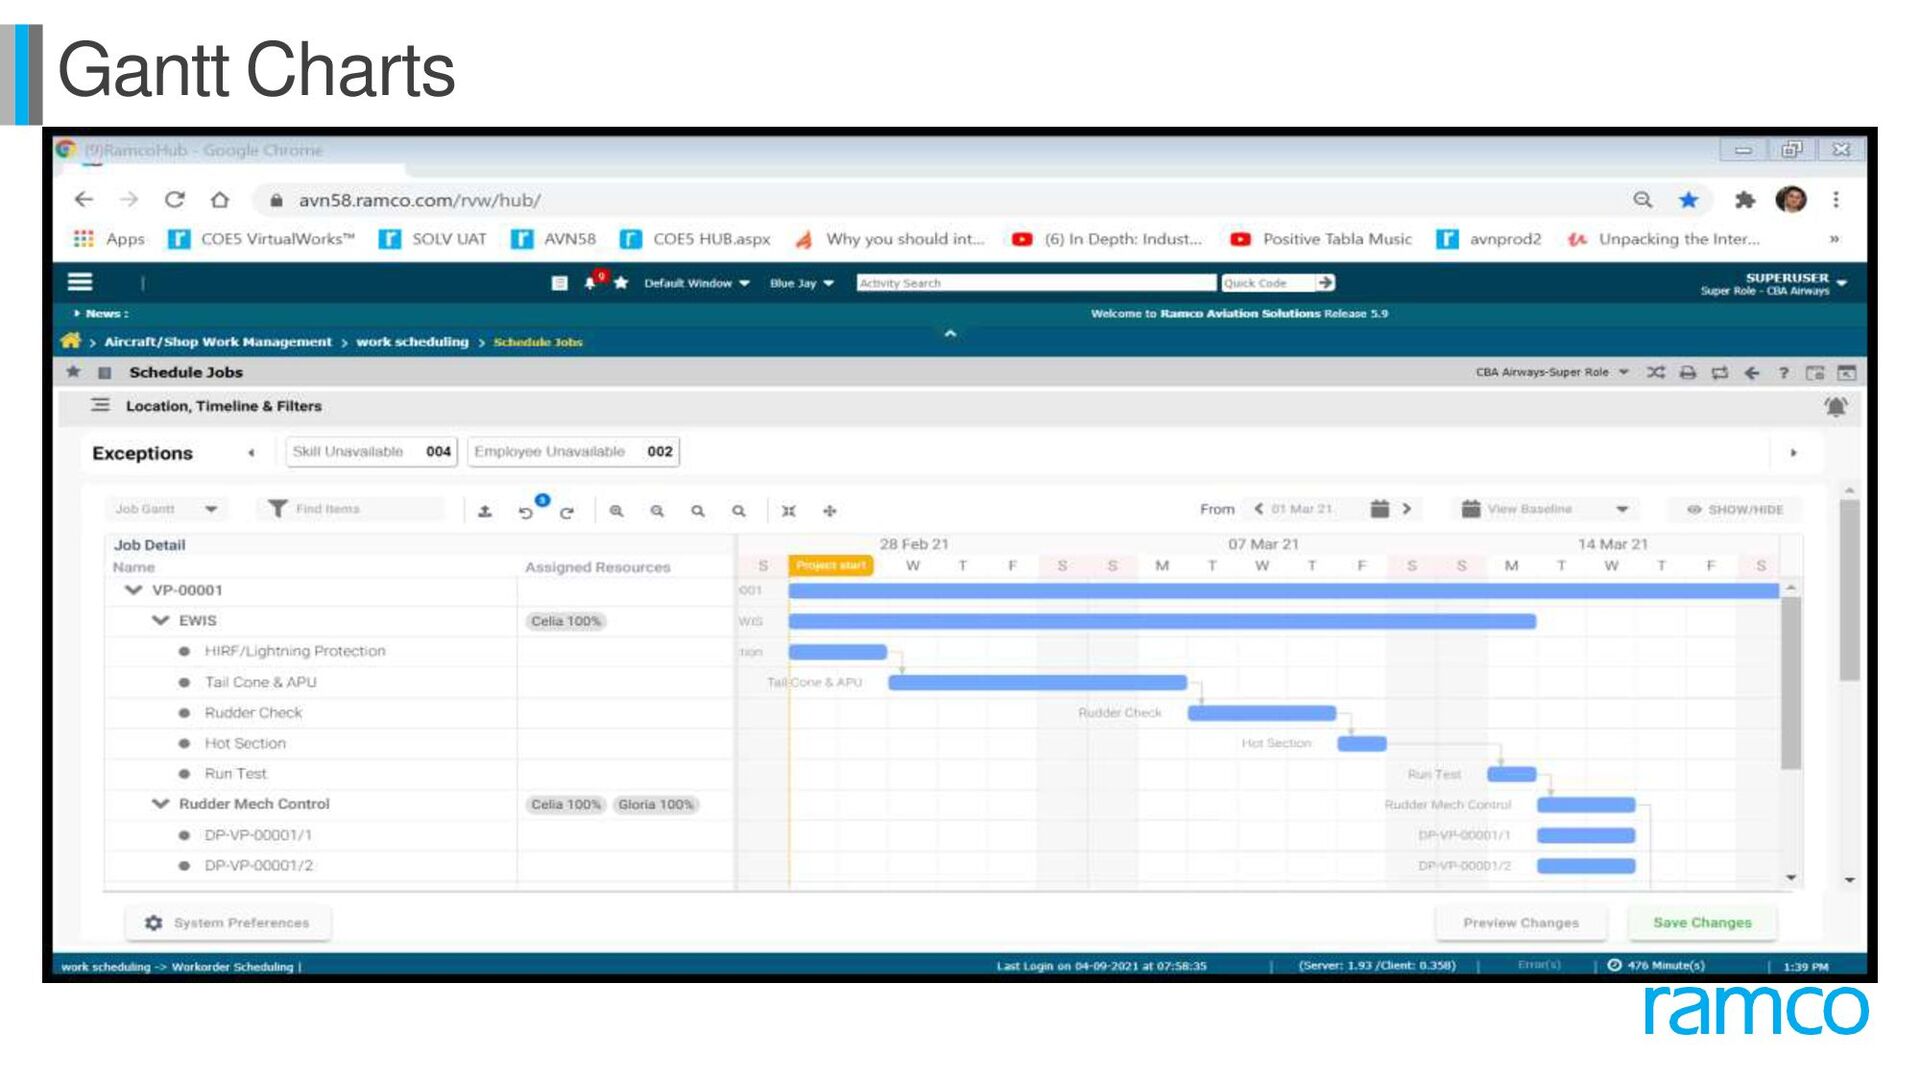Click the Quick Code field
This screenshot has height=1080, width=1920.
(1267, 283)
